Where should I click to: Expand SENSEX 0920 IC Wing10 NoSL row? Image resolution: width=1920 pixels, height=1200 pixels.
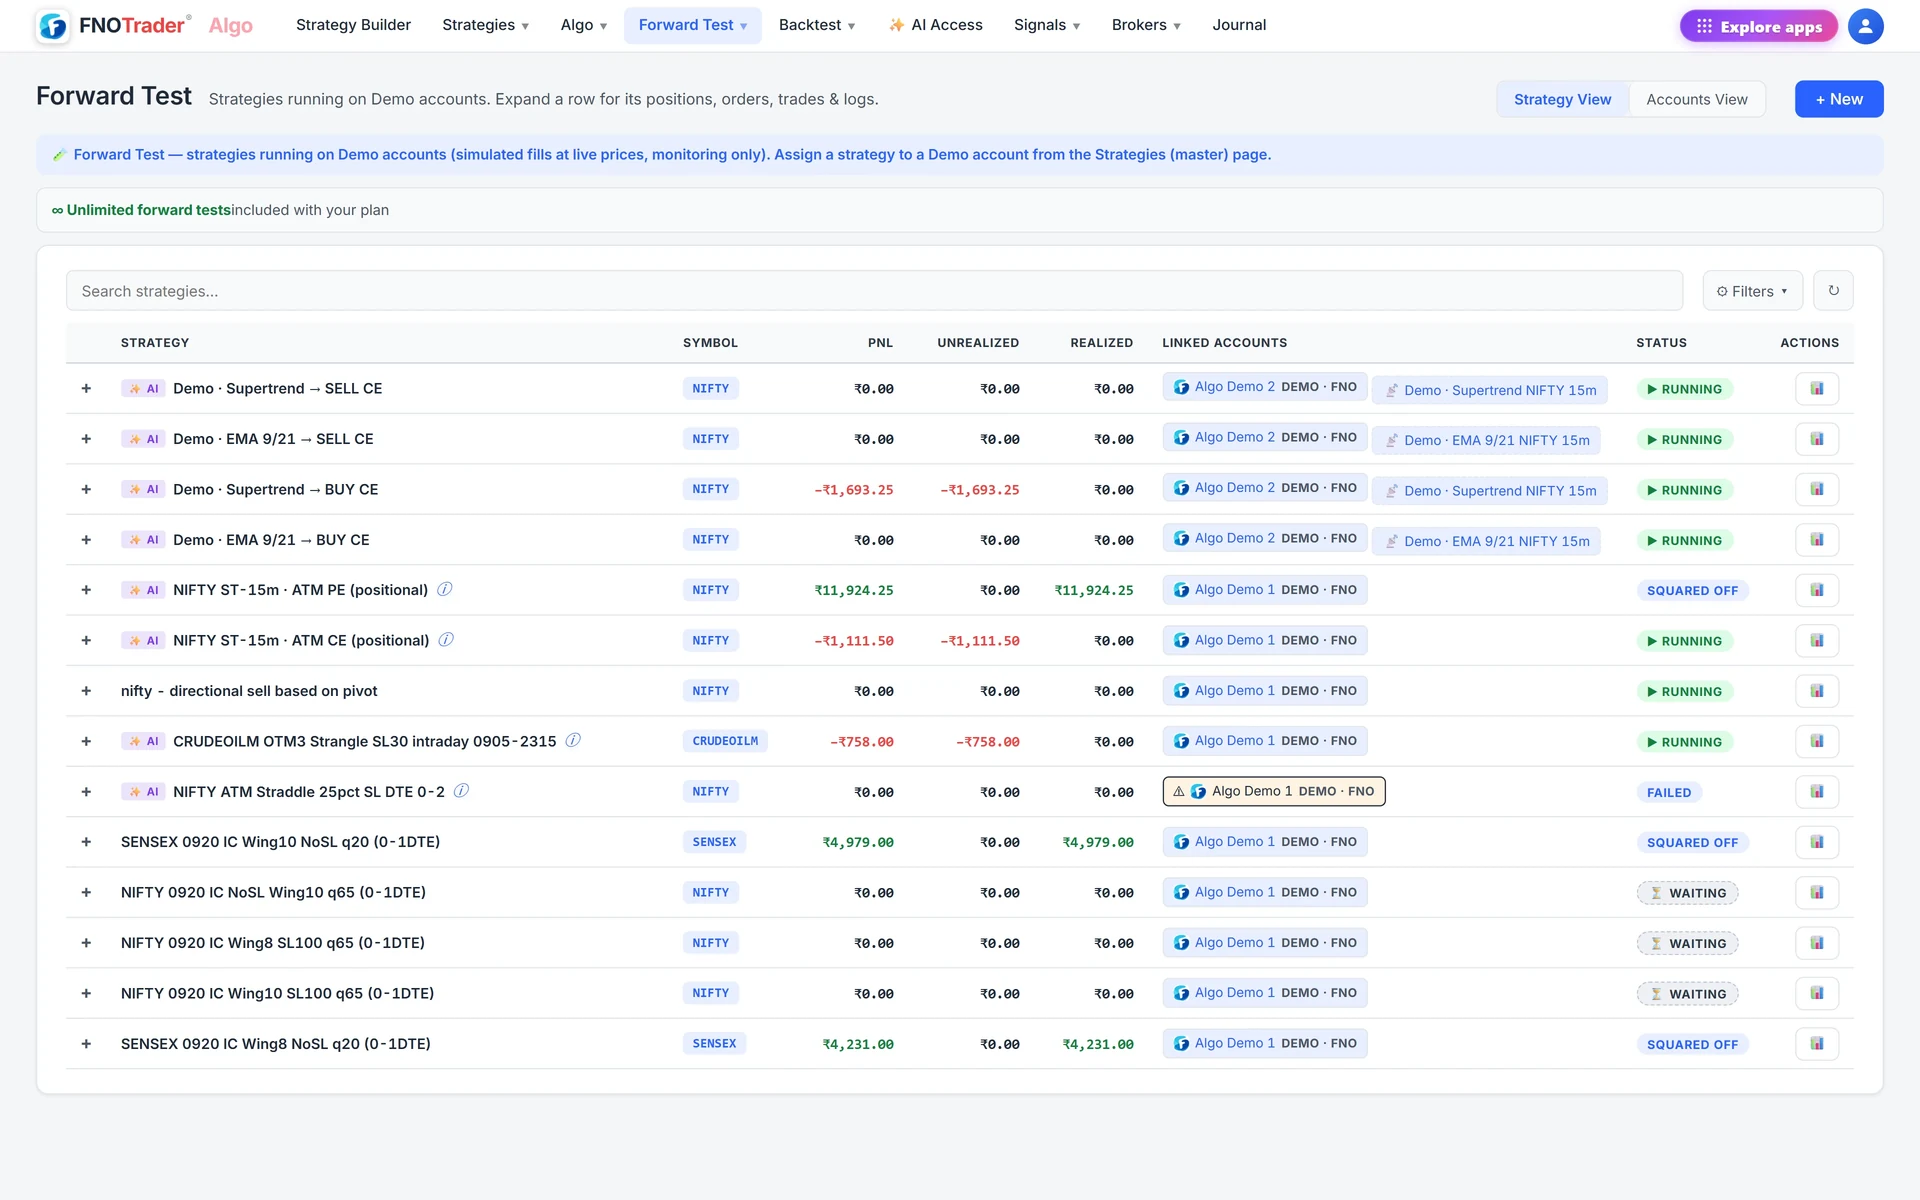(86, 842)
